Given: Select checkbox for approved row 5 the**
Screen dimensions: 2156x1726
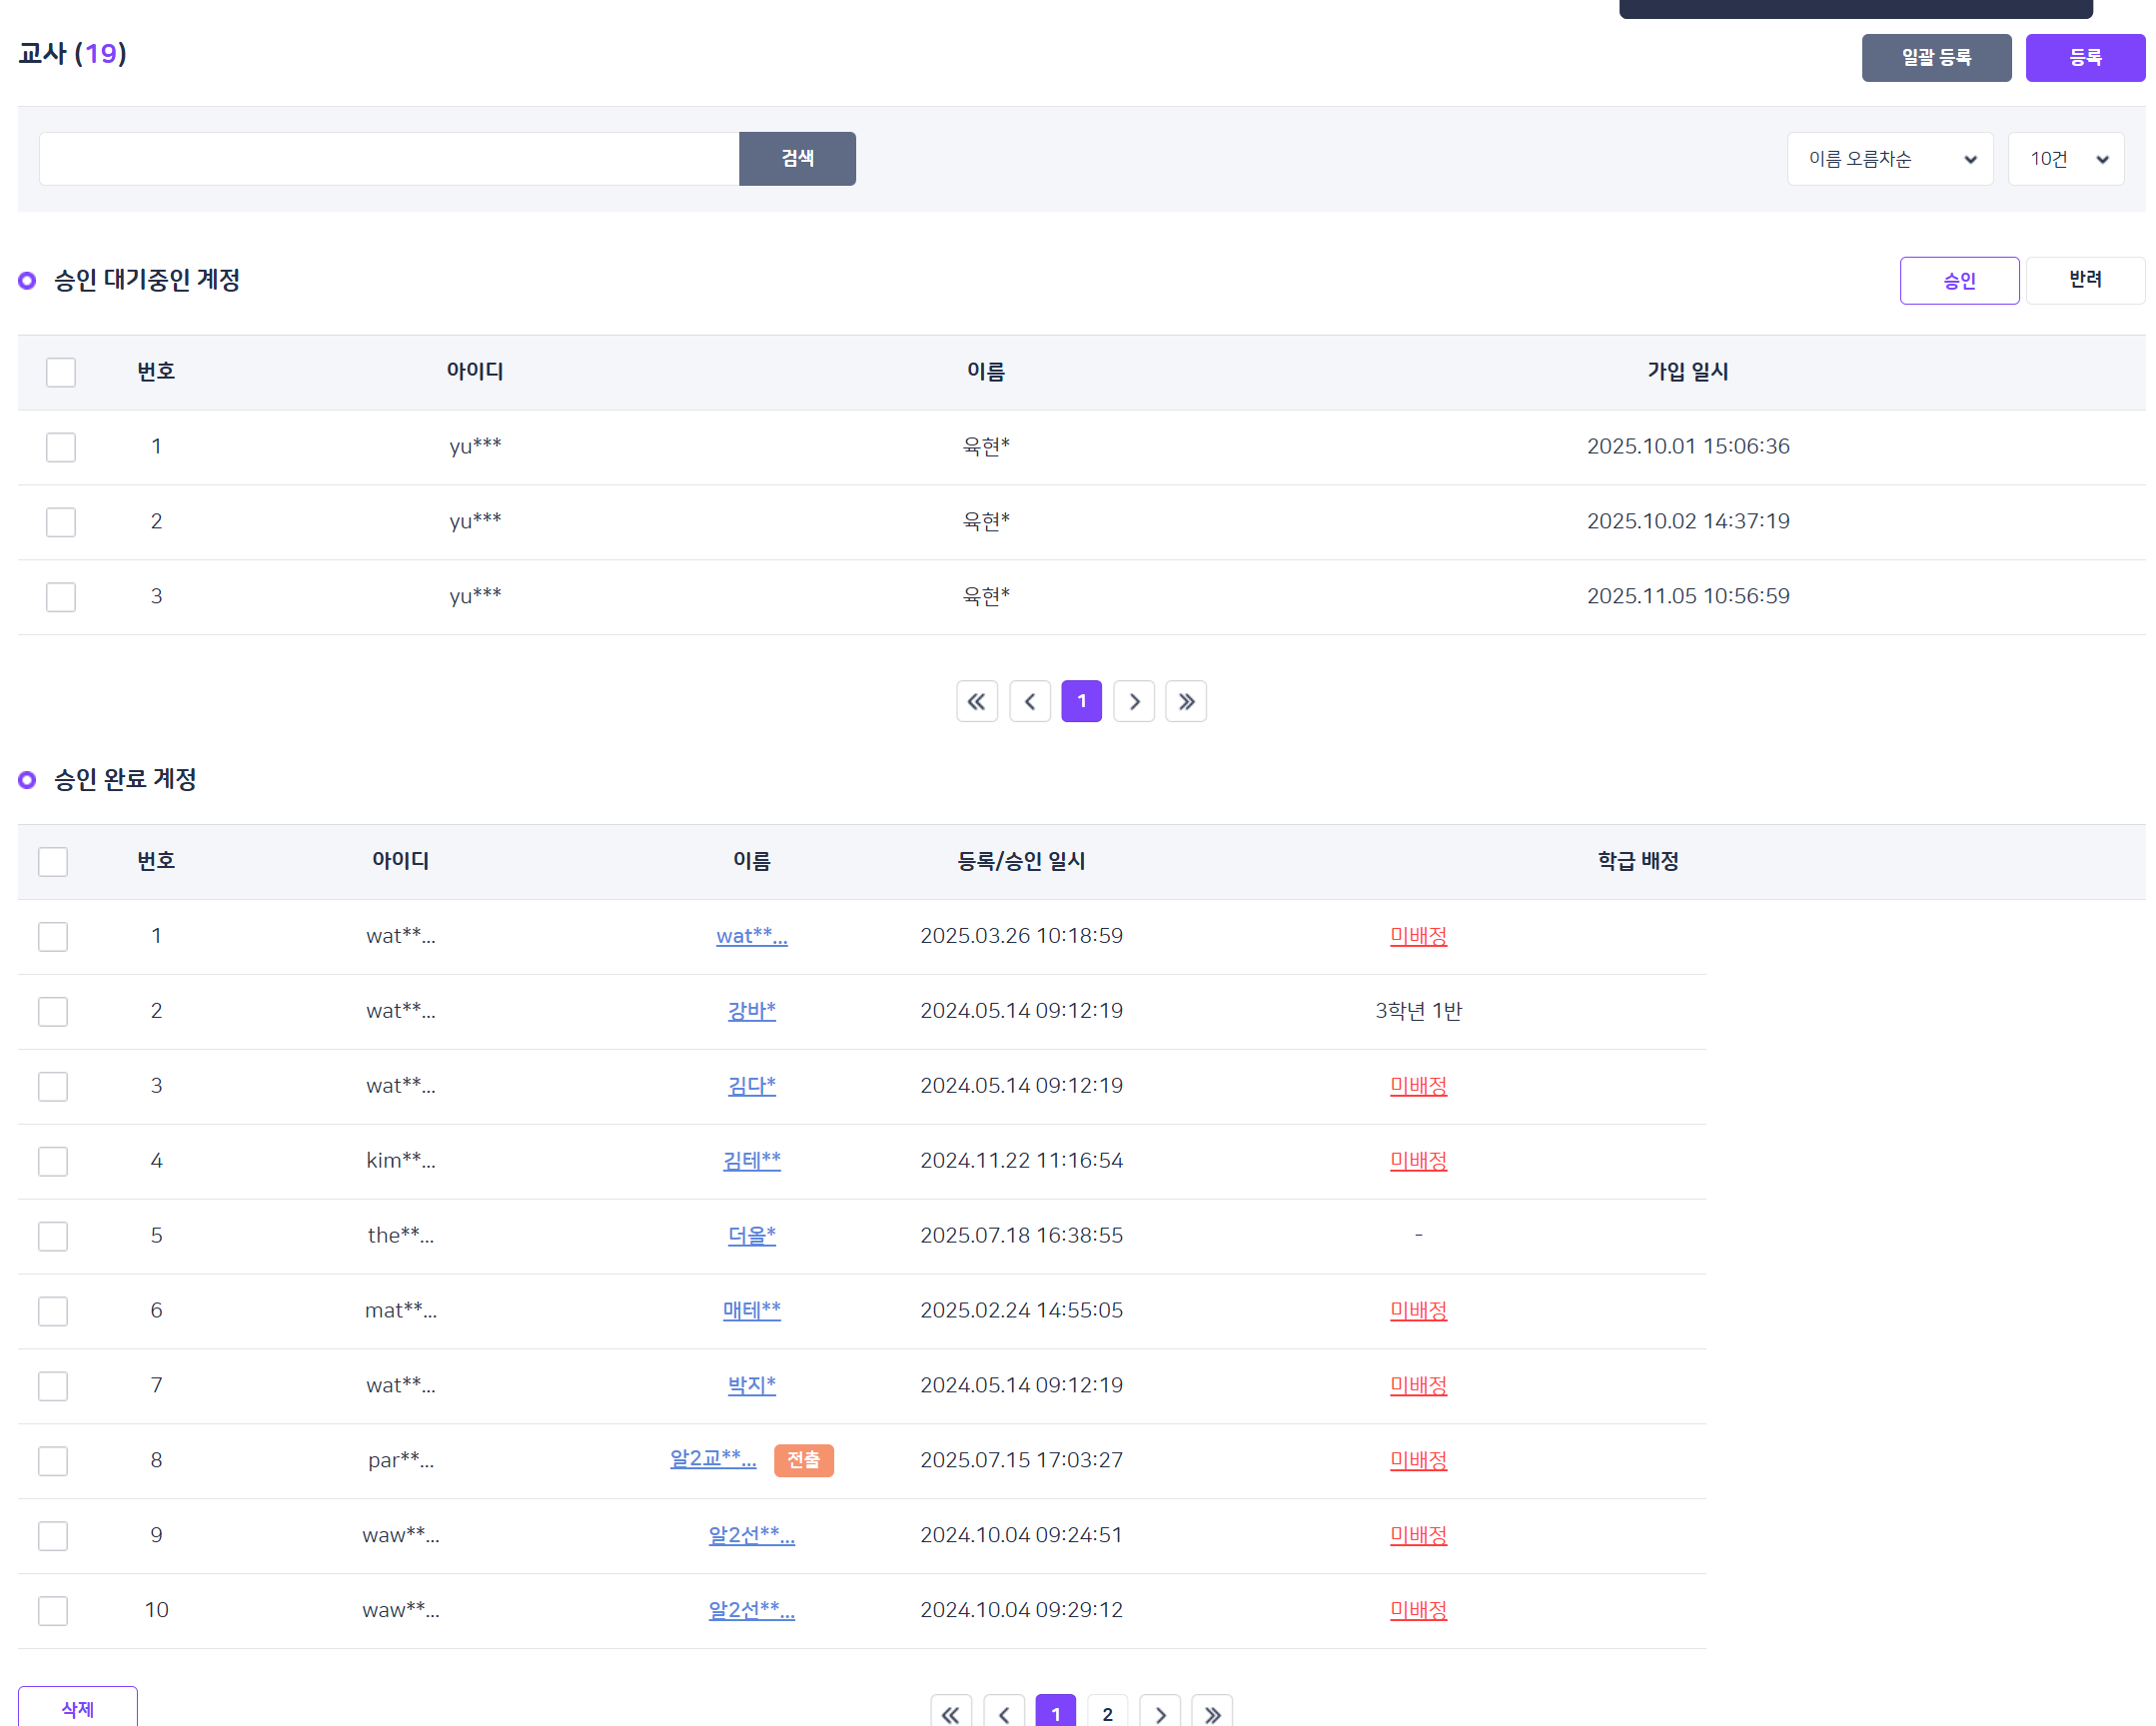Looking at the screenshot, I should tap(53, 1236).
